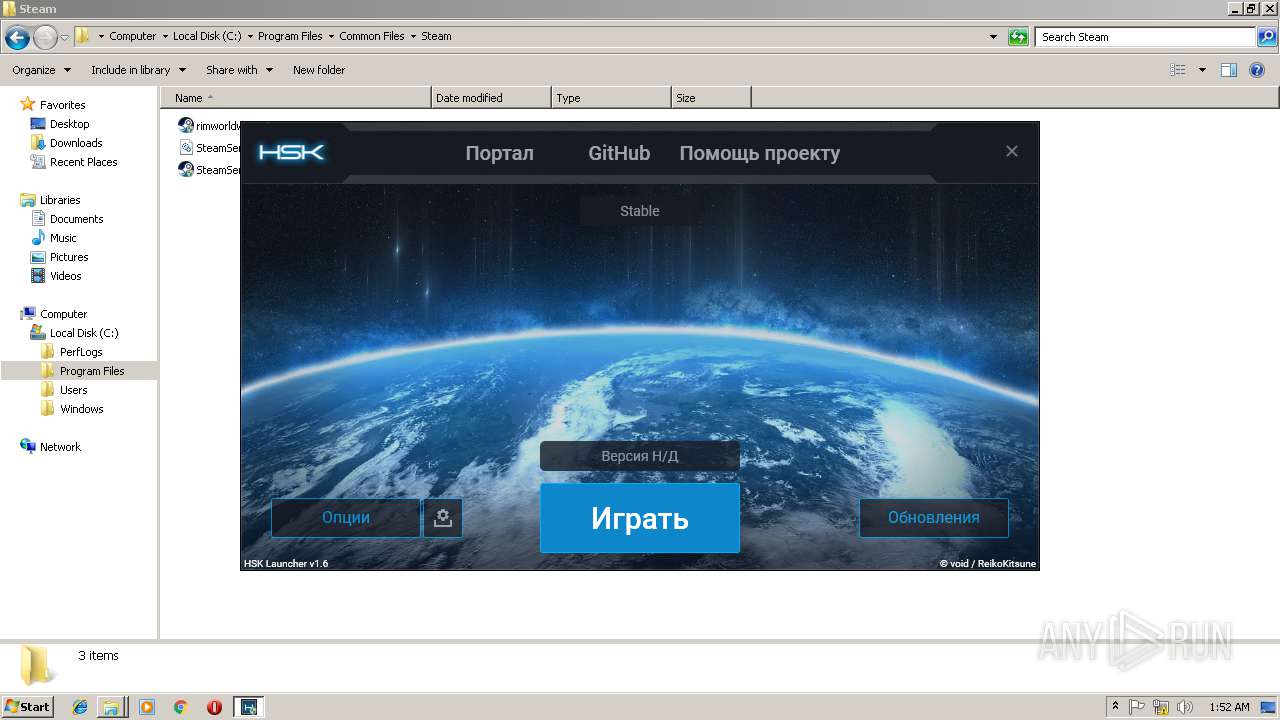This screenshot has width=1280, height=720.
Task: Open Include in library dropdown
Action: [x=138, y=70]
